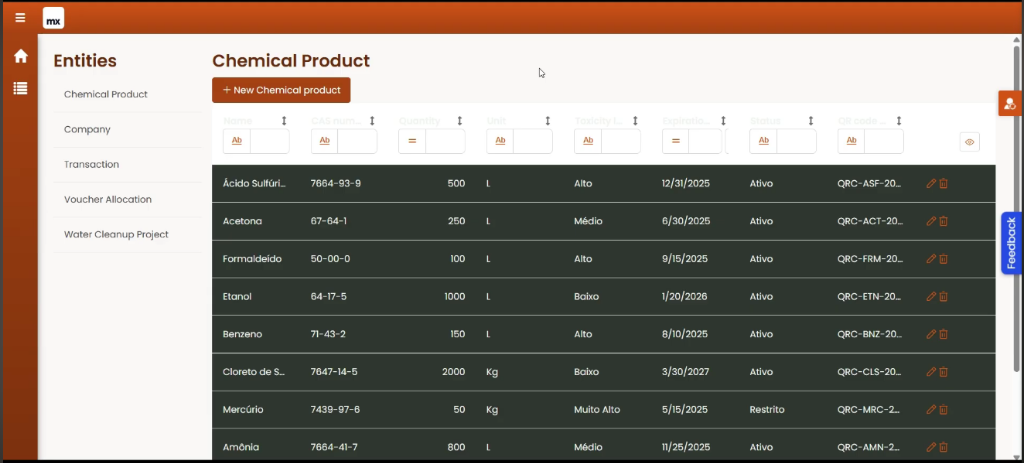Screen dimensions: 1024x463
Task: Edit the Acetona row
Action: pos(931,221)
